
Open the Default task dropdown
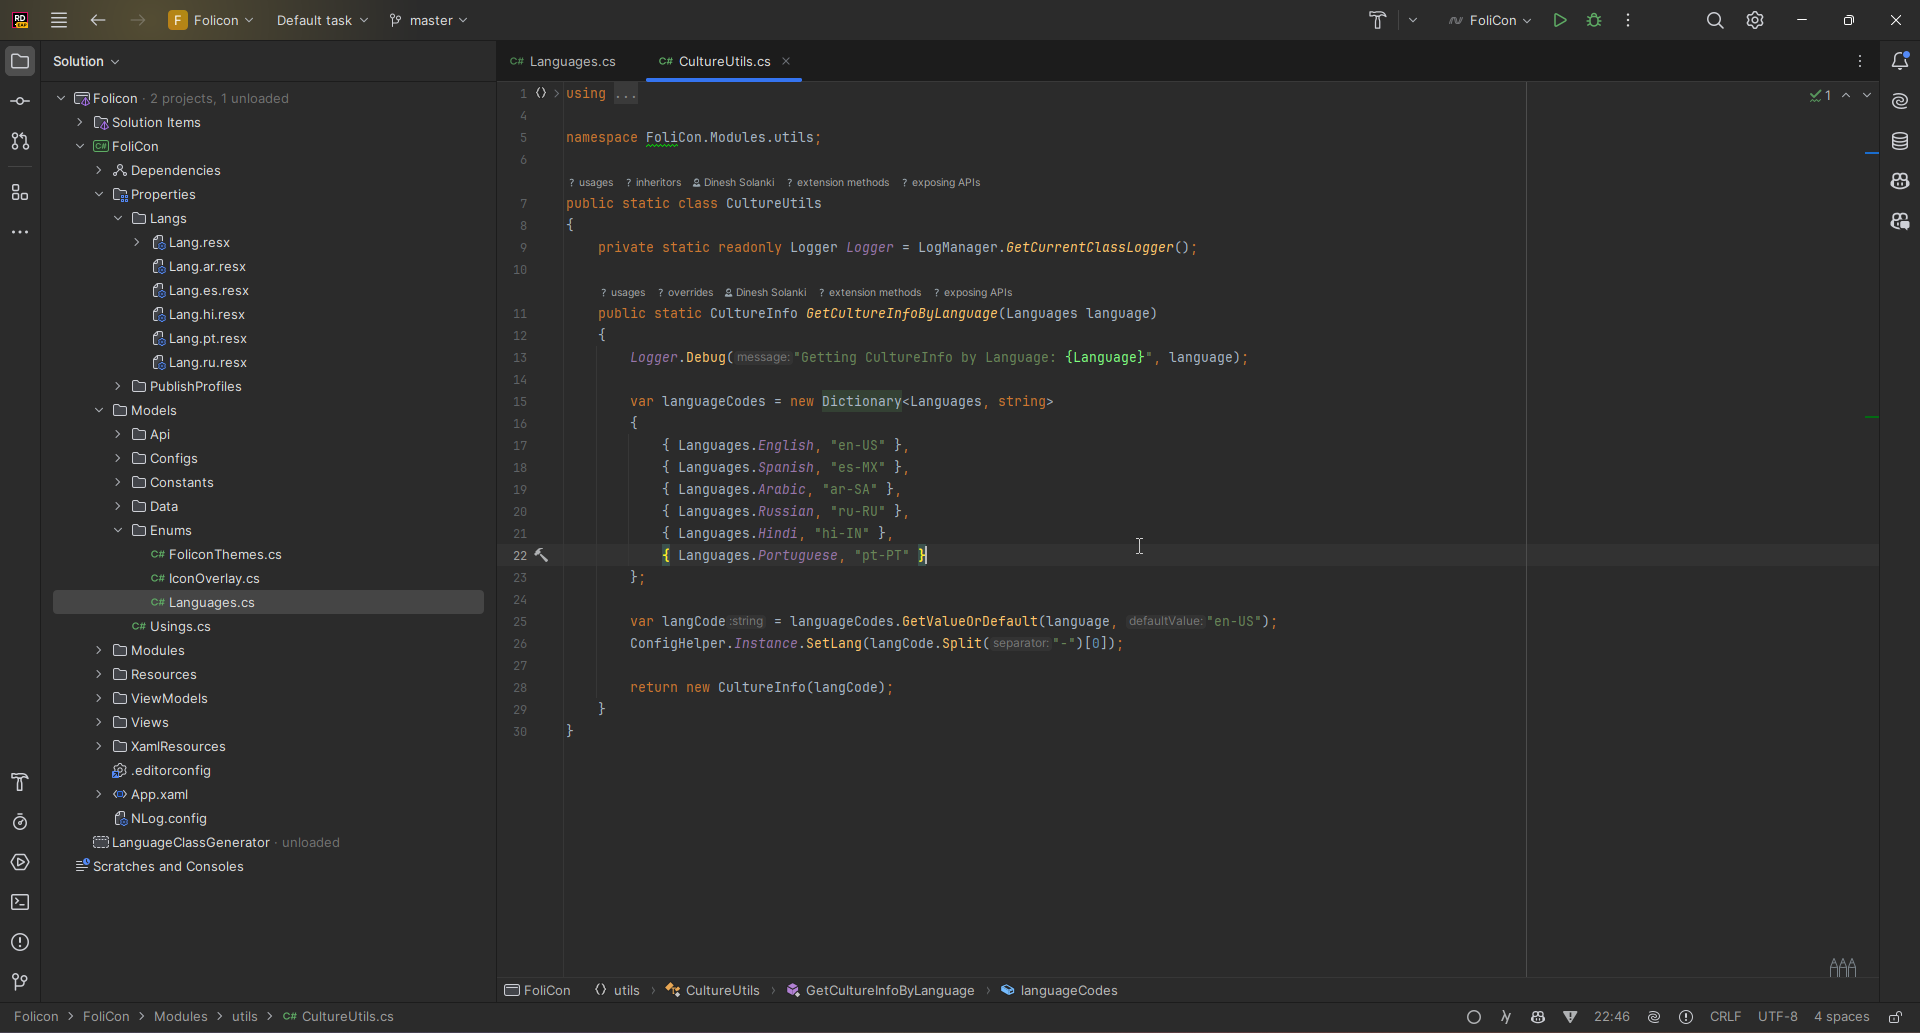[322, 20]
